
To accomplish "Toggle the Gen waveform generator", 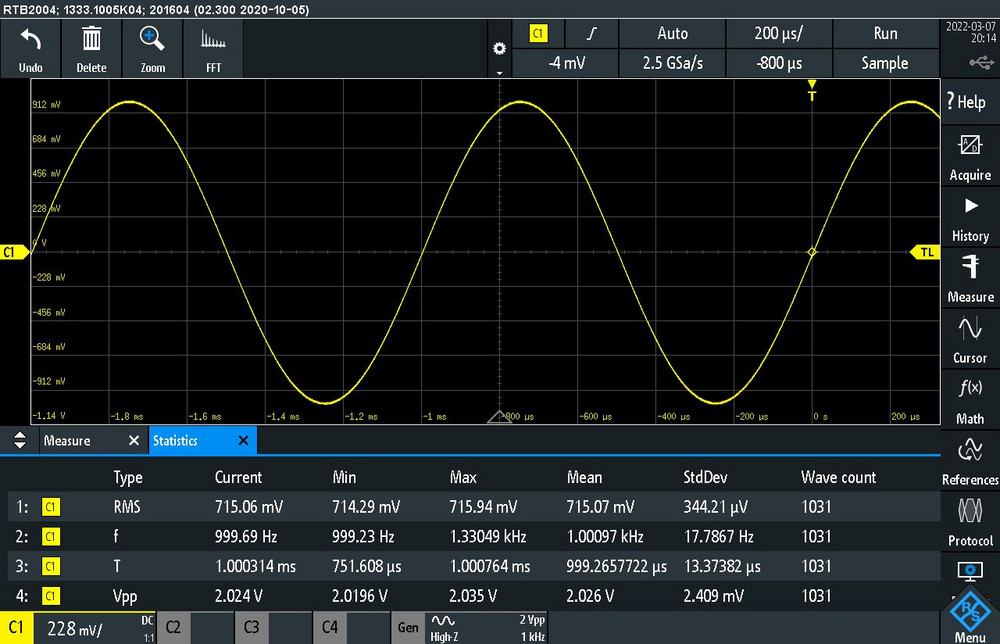I will click(x=408, y=627).
